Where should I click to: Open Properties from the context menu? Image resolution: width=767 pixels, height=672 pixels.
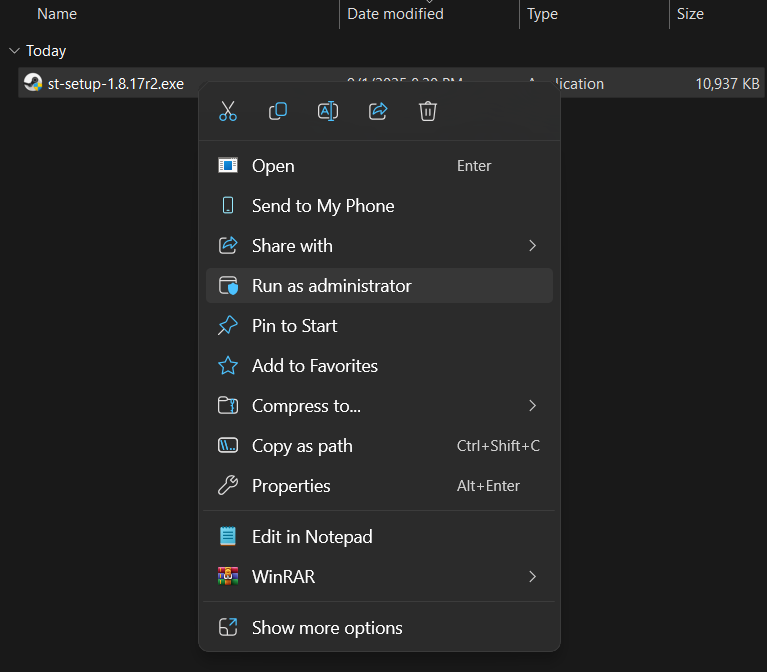379,486
